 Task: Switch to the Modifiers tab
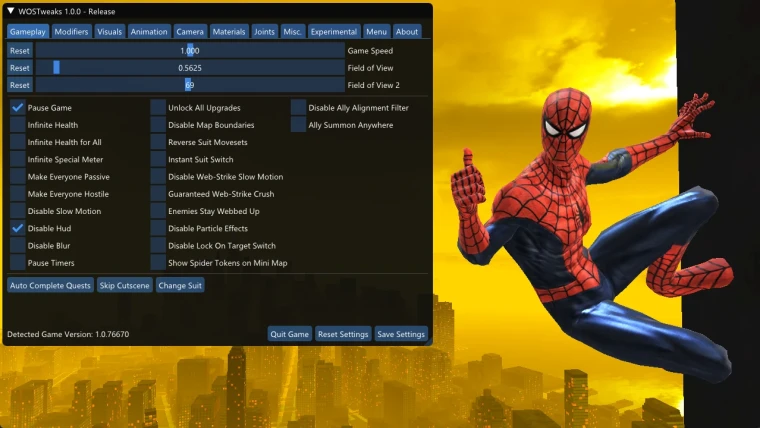tap(72, 32)
